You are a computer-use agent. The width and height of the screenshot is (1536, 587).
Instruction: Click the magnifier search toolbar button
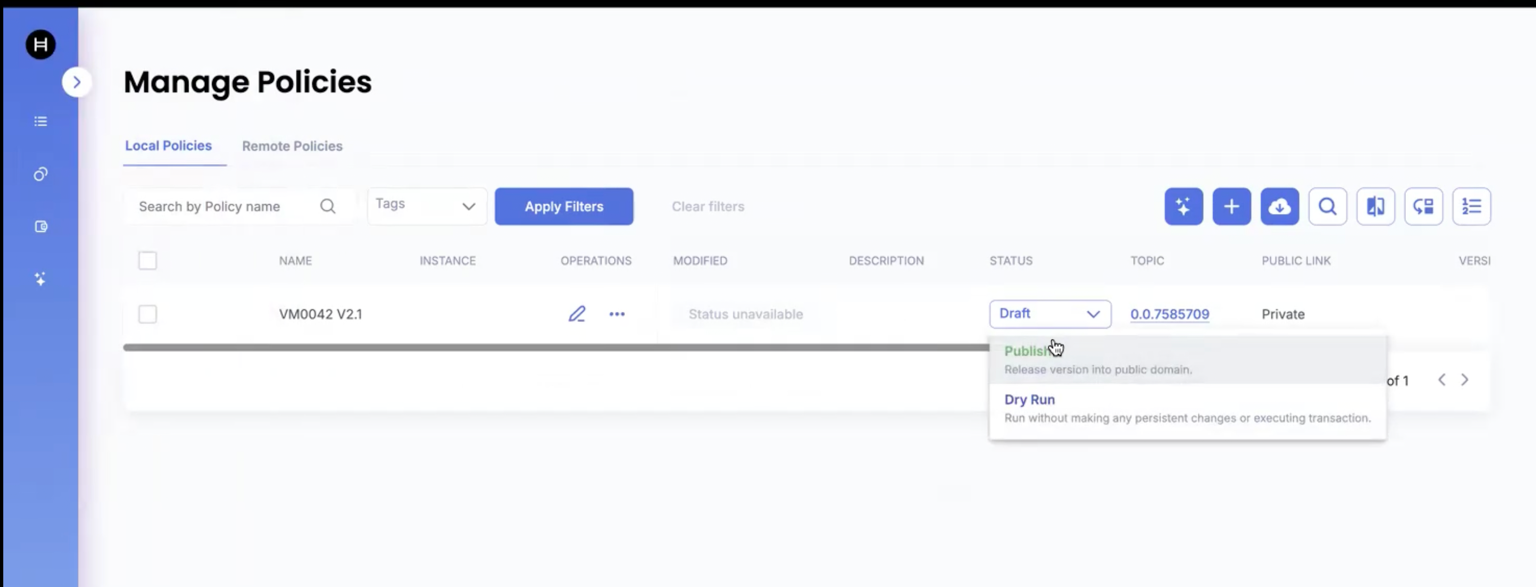tap(1327, 207)
